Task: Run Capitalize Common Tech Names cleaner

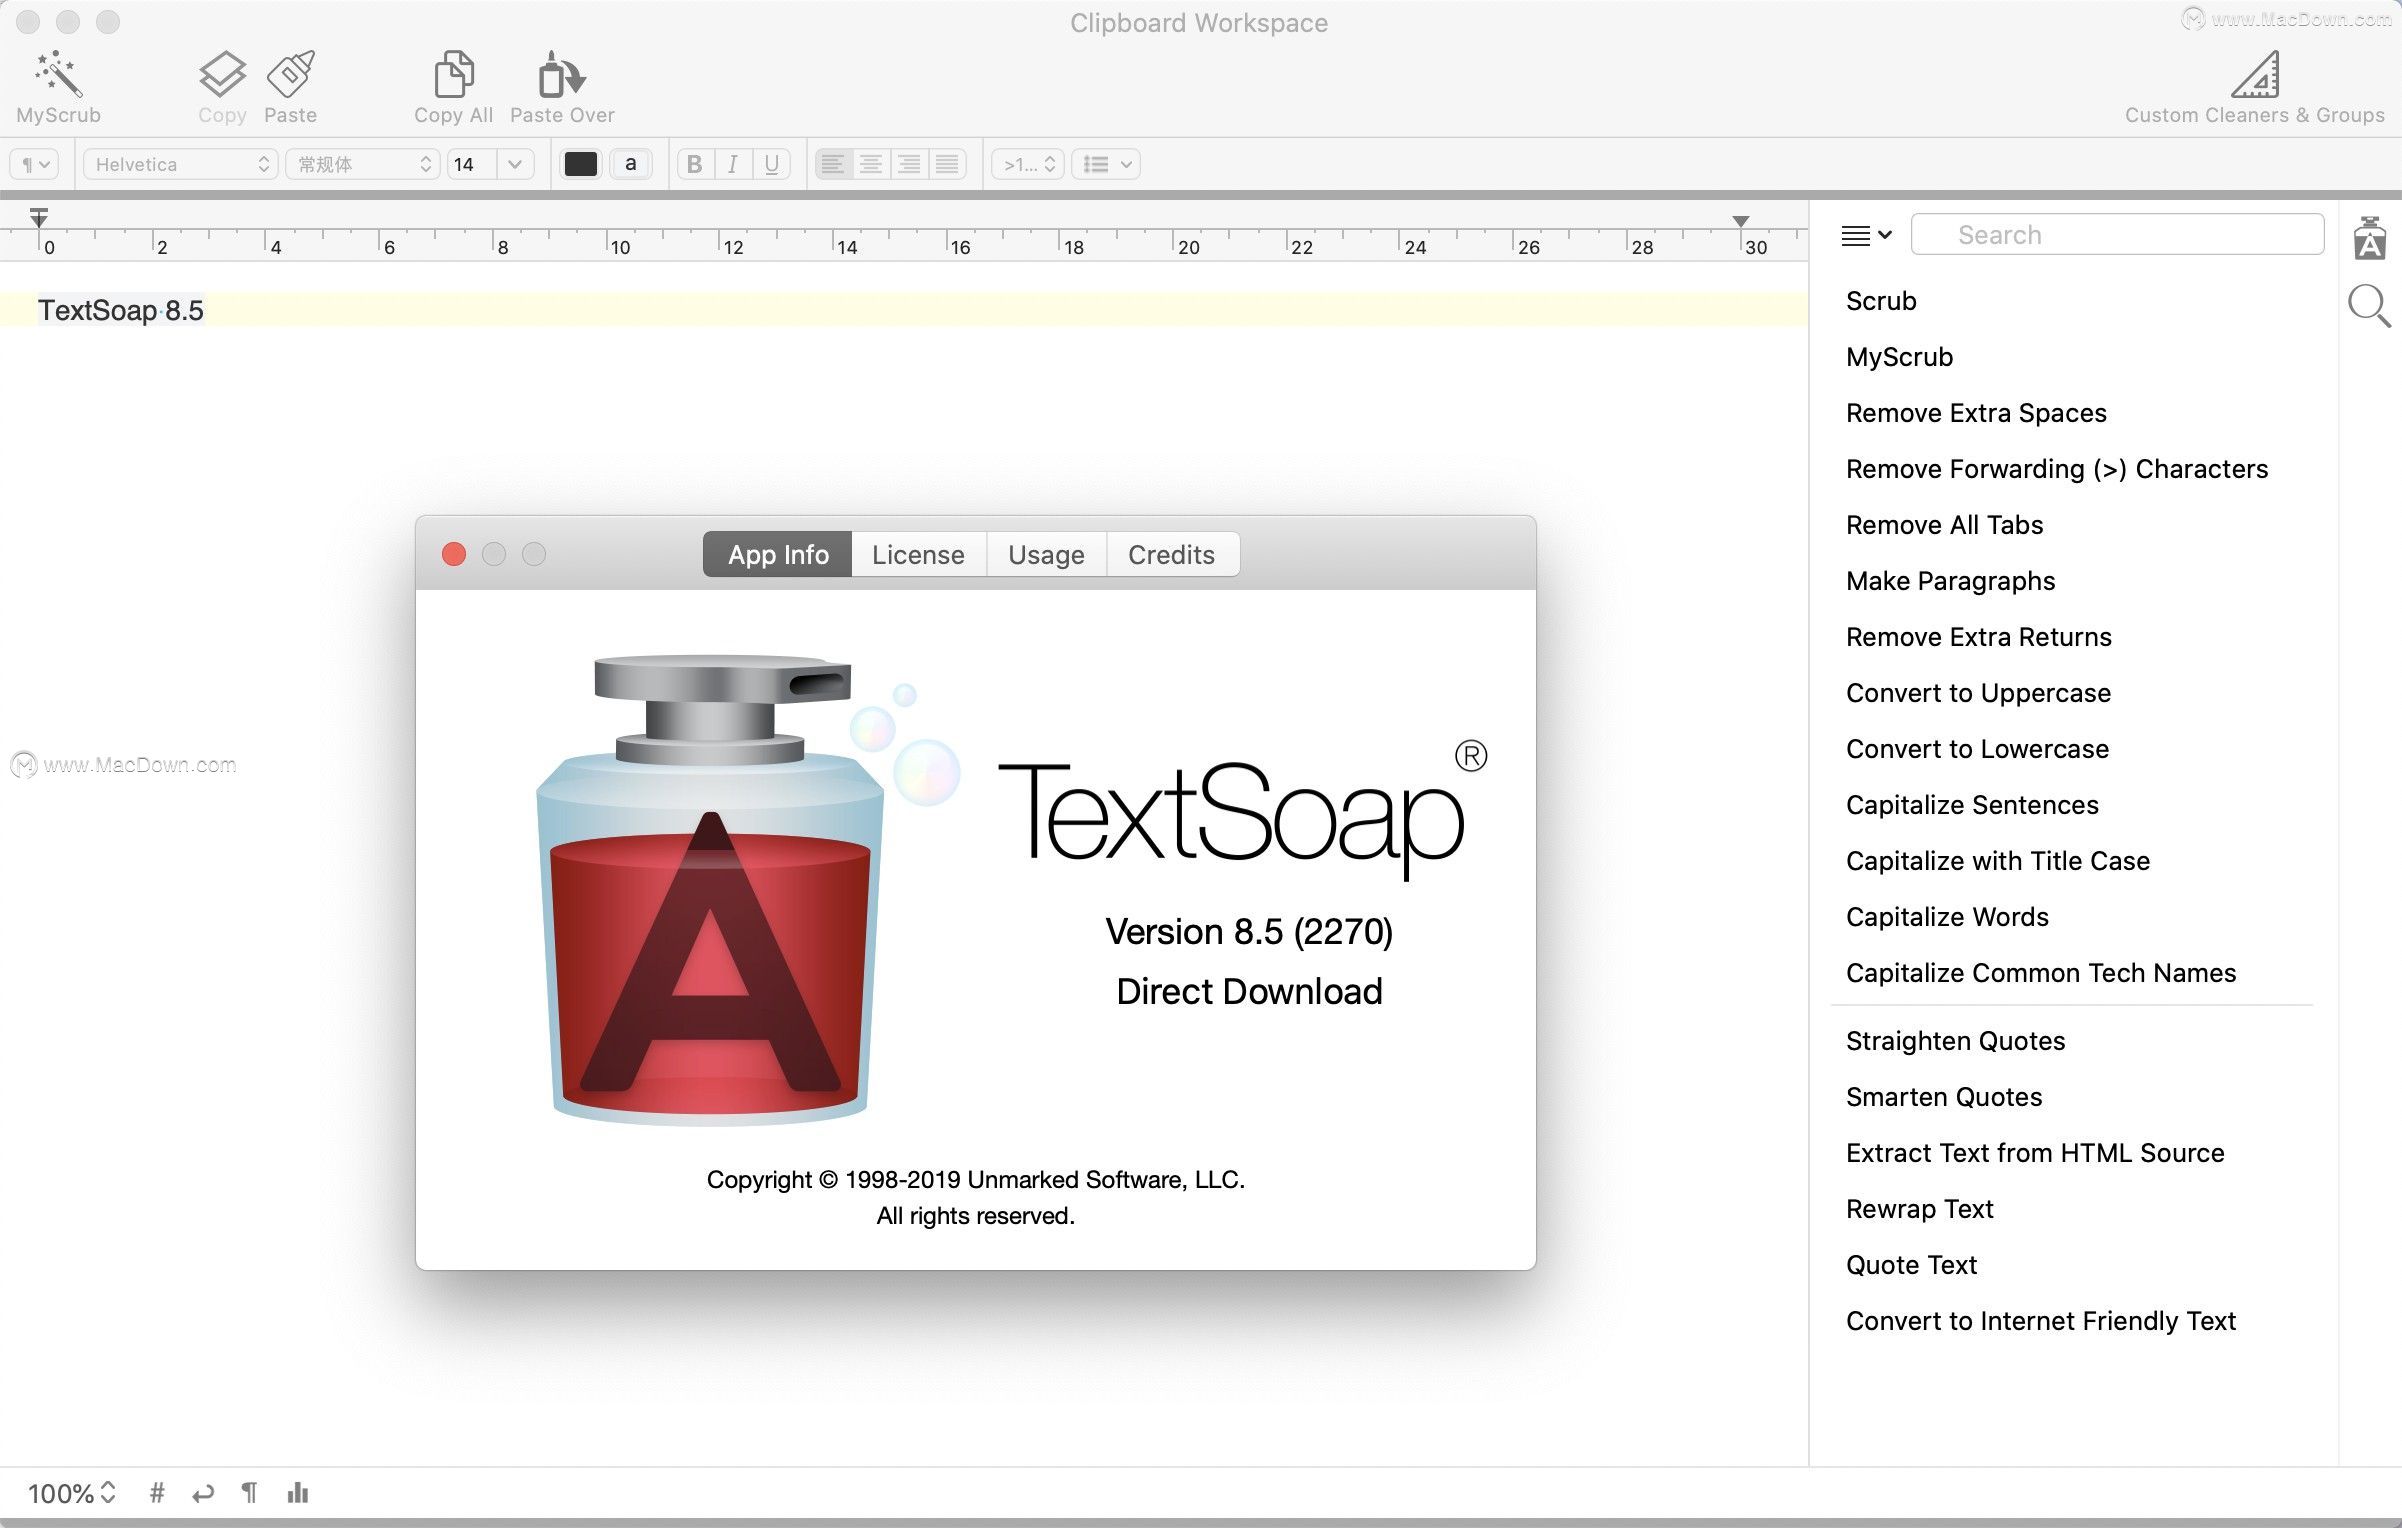Action: 2041,973
